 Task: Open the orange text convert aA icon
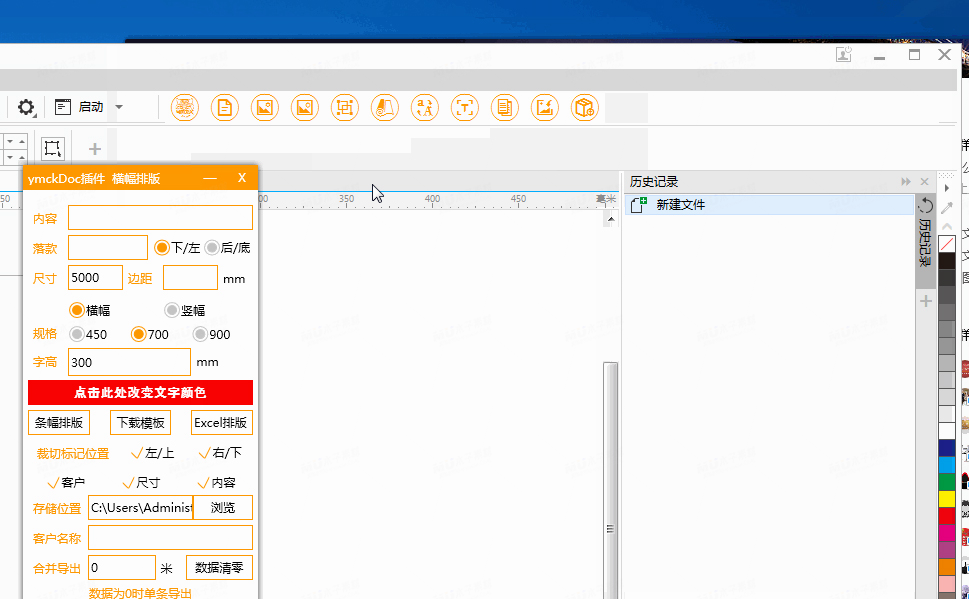coord(425,108)
